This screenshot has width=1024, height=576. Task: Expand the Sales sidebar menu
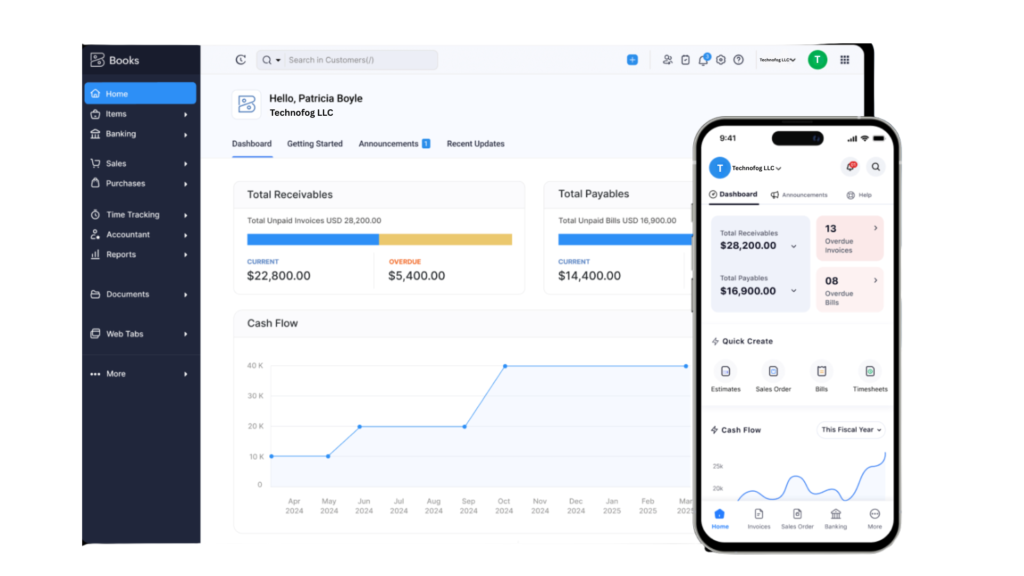140,163
